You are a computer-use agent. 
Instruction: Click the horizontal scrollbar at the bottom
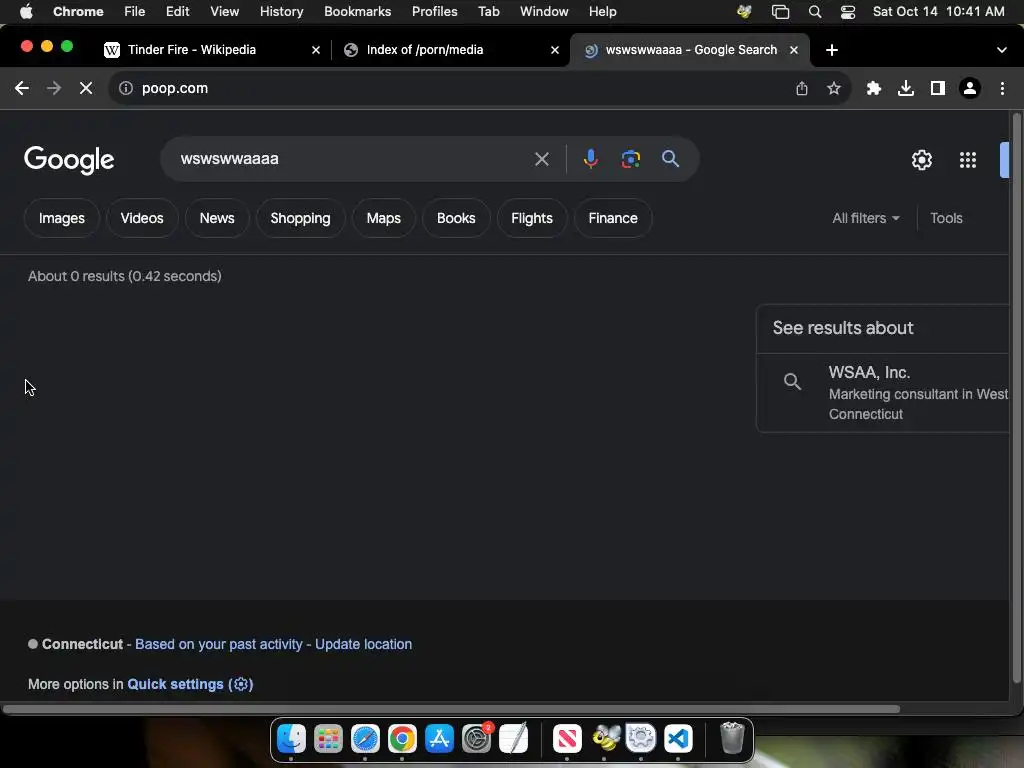[451, 709]
